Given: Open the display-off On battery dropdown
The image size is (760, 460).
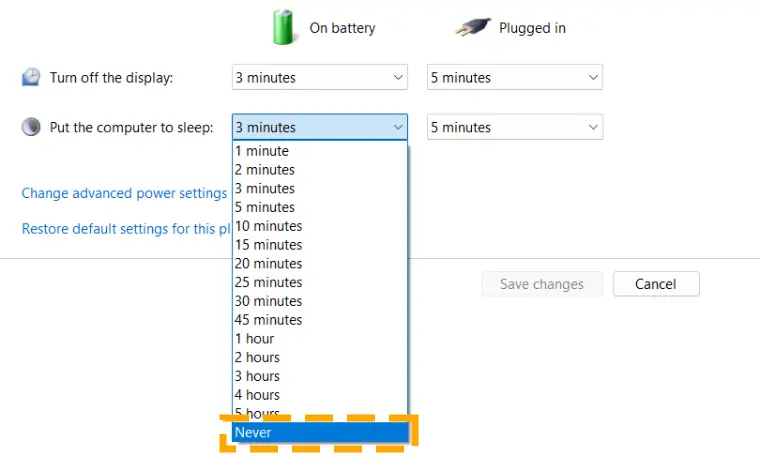Looking at the screenshot, I should [x=320, y=77].
